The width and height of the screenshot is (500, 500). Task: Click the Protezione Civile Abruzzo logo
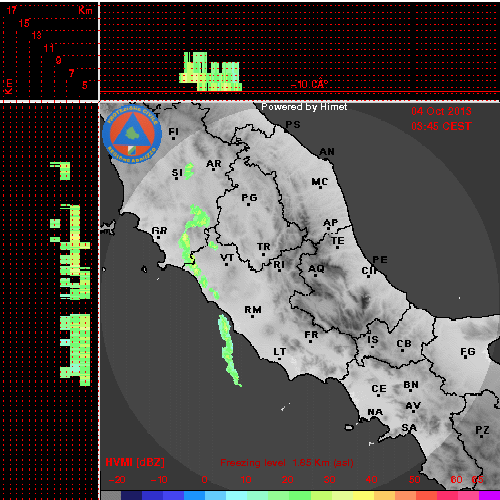[x=132, y=134]
